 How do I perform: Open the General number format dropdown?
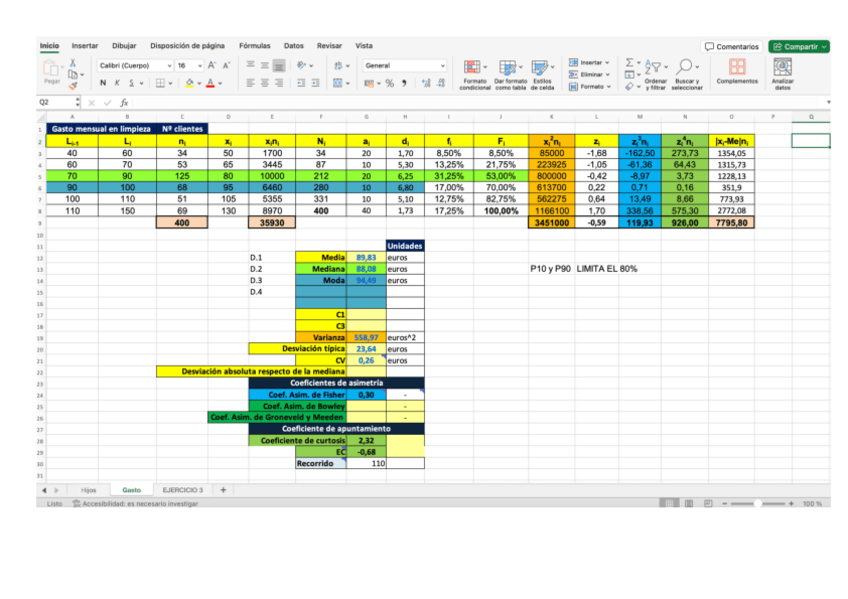[x=443, y=65]
